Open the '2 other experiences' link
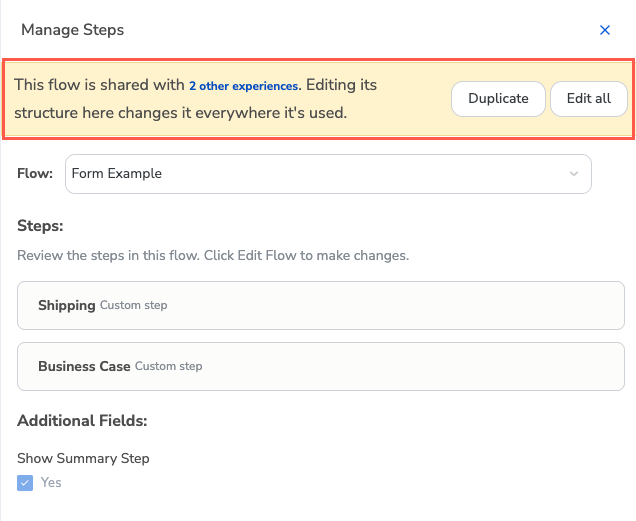This screenshot has width=636, height=521. coord(243,86)
